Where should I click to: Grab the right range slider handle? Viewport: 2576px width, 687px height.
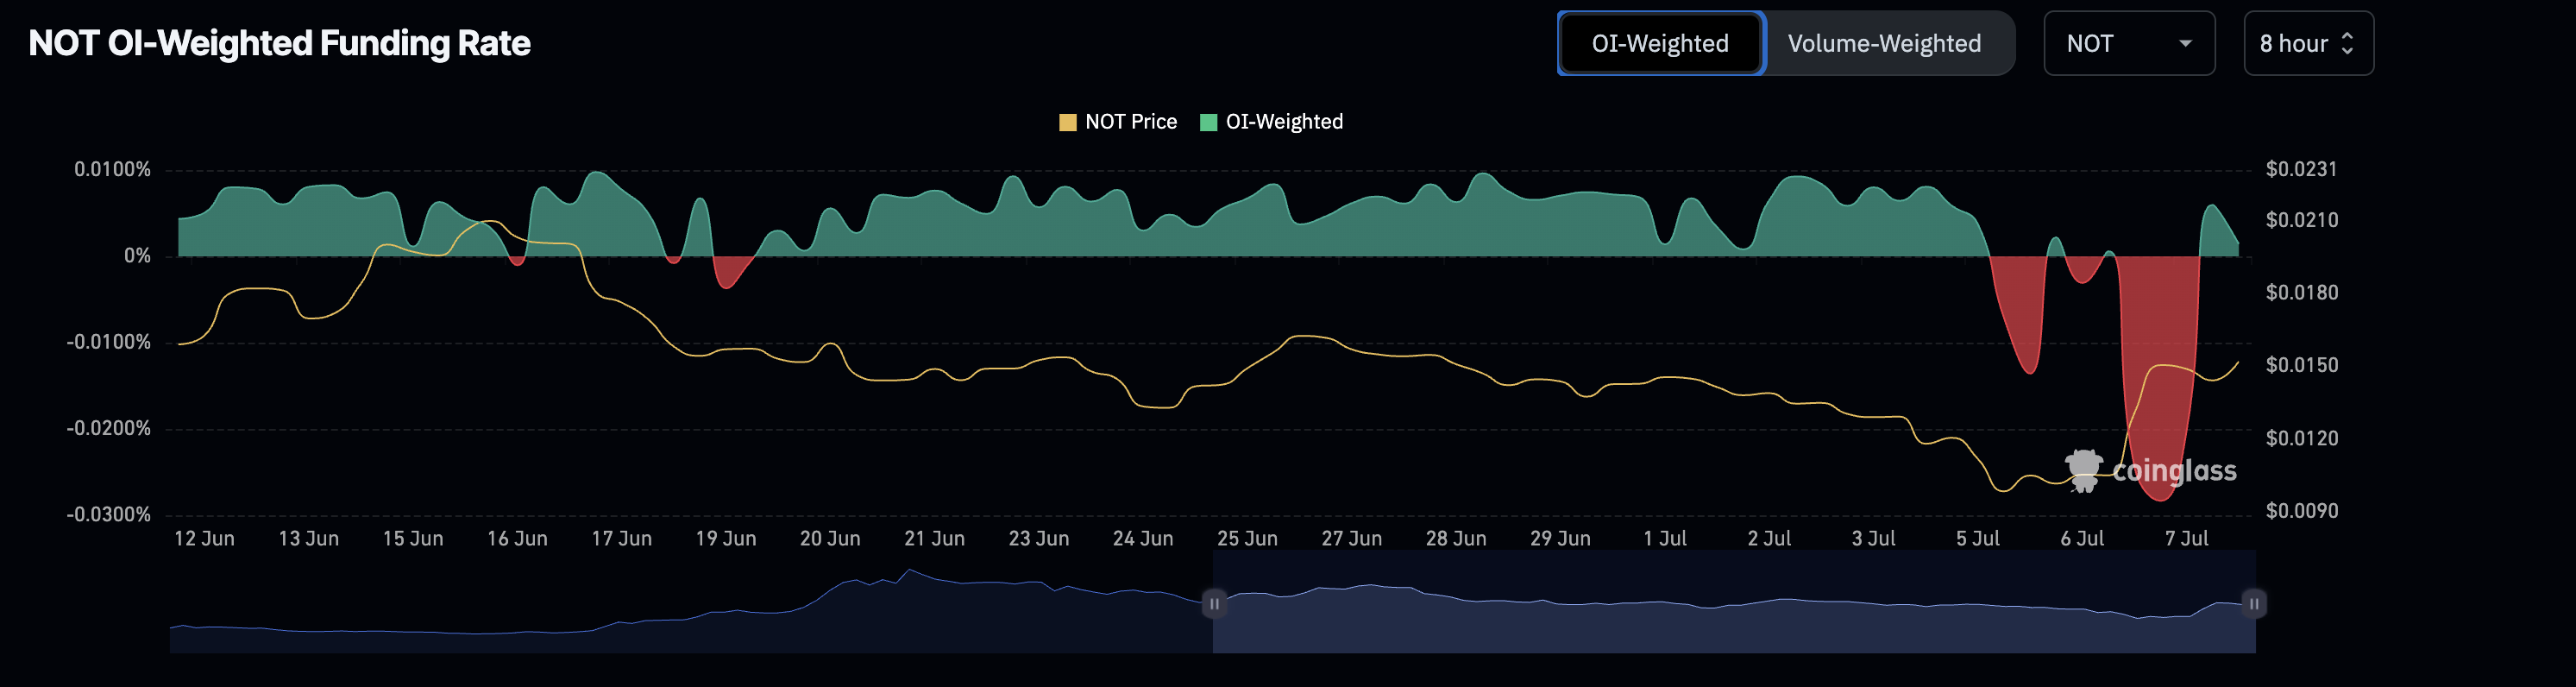pos(2254,604)
